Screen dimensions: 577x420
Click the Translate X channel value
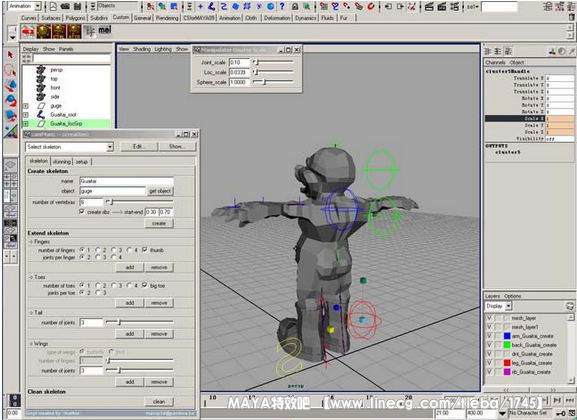click(560, 78)
